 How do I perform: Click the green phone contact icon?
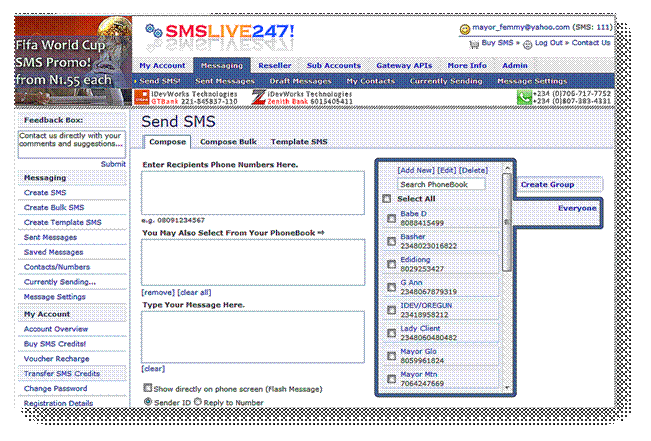point(524,97)
